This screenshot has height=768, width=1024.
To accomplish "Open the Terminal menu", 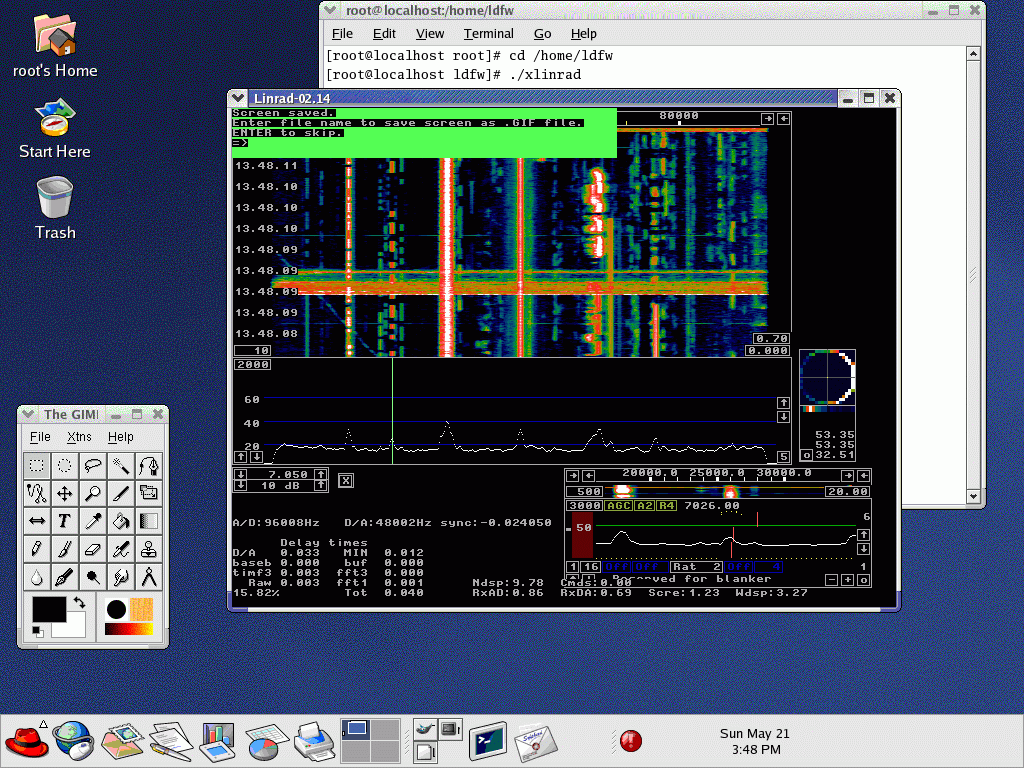I will point(488,34).
